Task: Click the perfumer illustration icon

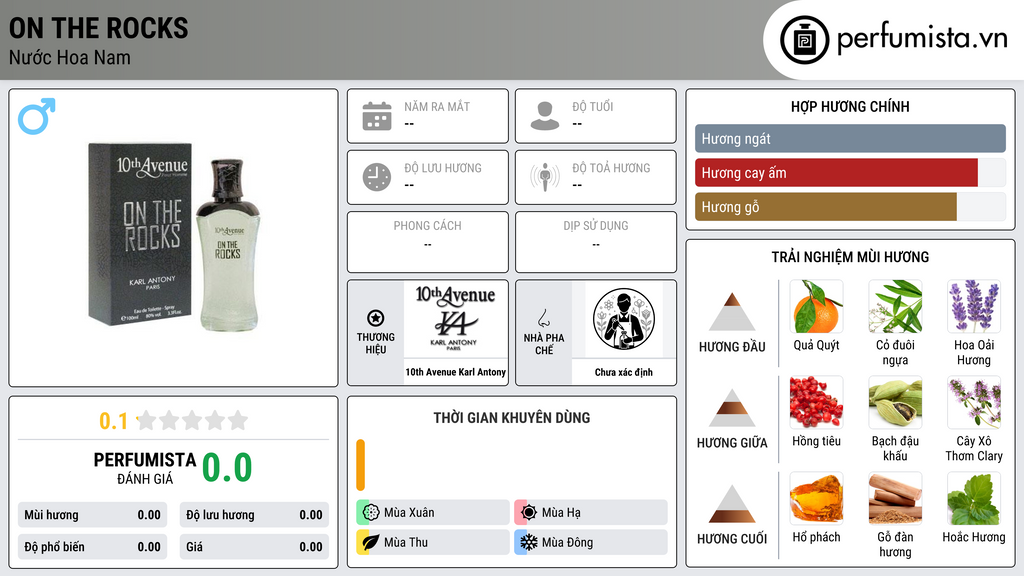Action: point(624,319)
